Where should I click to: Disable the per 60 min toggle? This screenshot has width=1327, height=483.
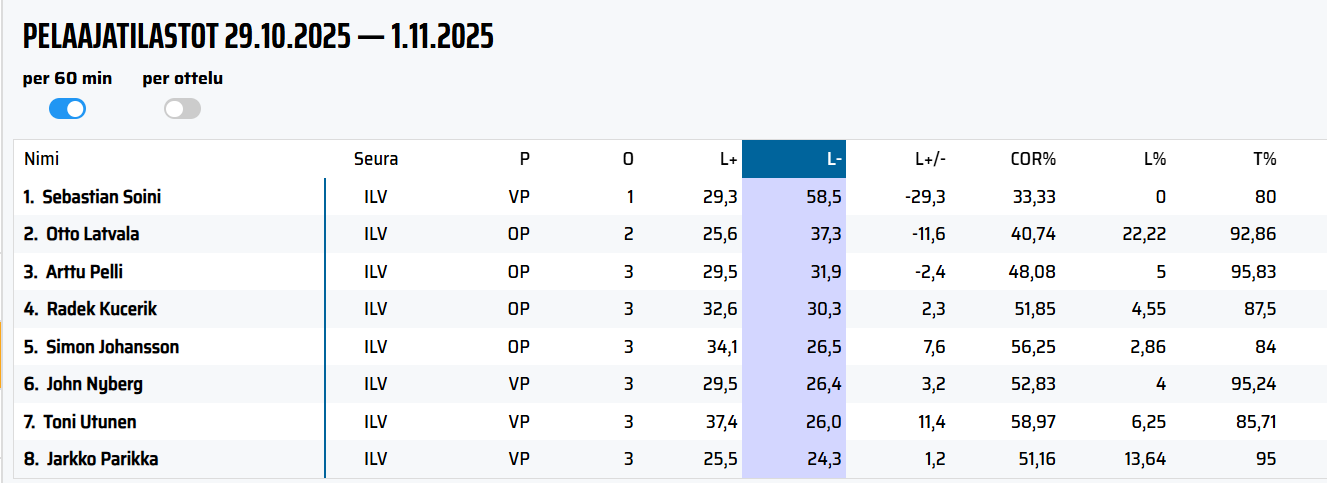(x=67, y=109)
